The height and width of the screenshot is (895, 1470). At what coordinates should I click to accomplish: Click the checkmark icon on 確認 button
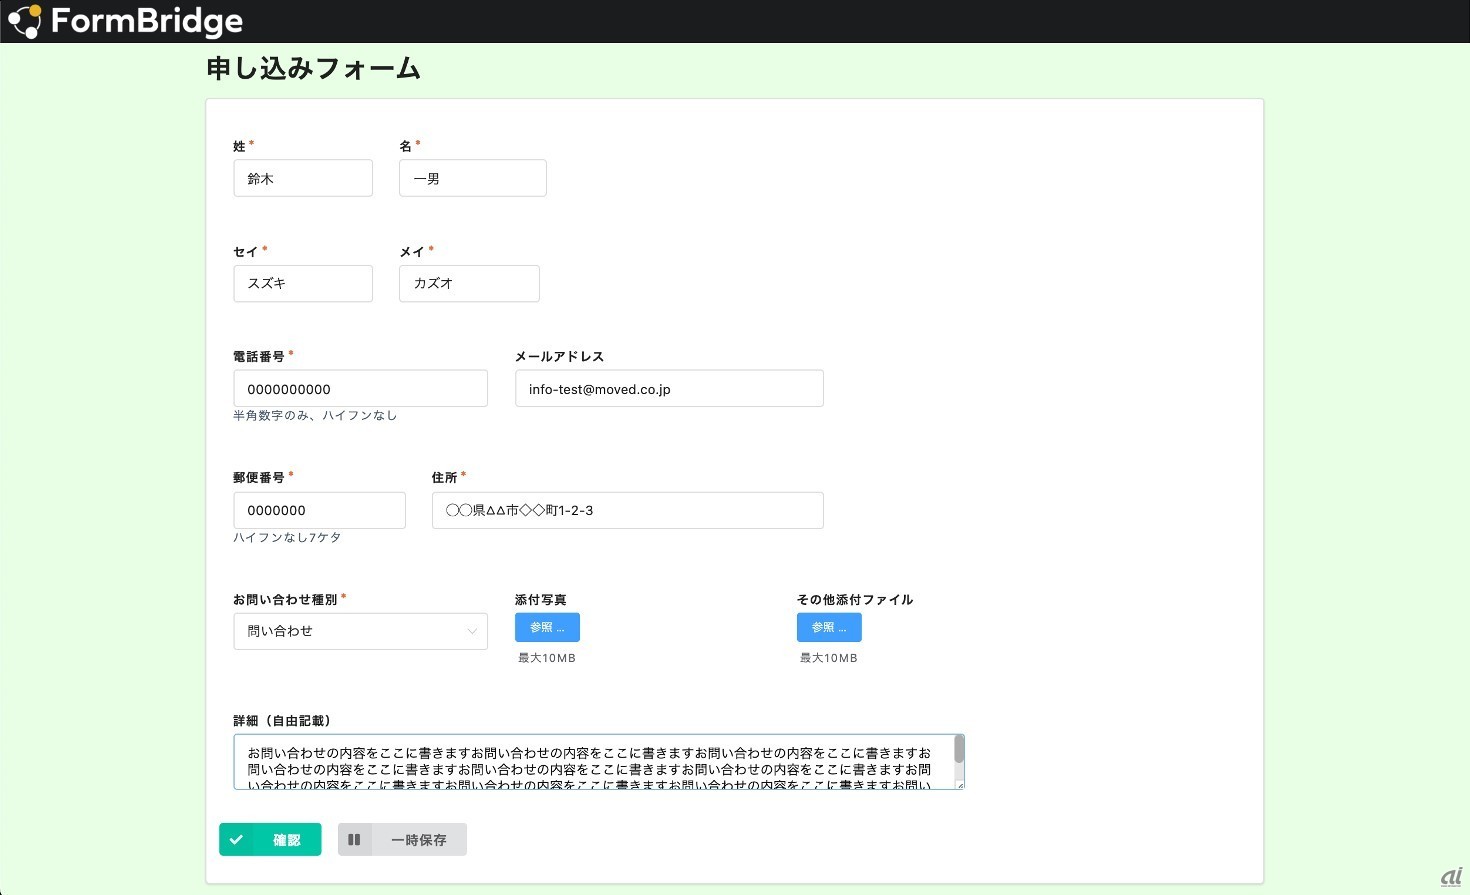pyautogui.click(x=237, y=840)
